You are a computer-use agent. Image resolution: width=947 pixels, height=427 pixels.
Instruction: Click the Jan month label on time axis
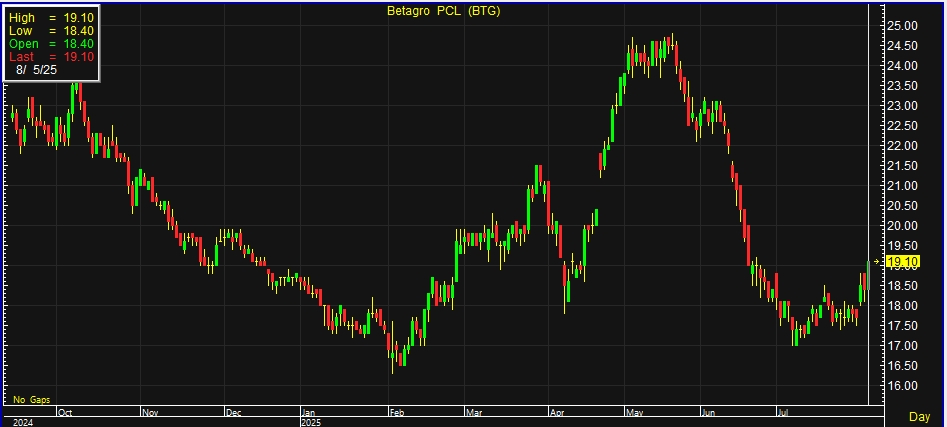(310, 413)
